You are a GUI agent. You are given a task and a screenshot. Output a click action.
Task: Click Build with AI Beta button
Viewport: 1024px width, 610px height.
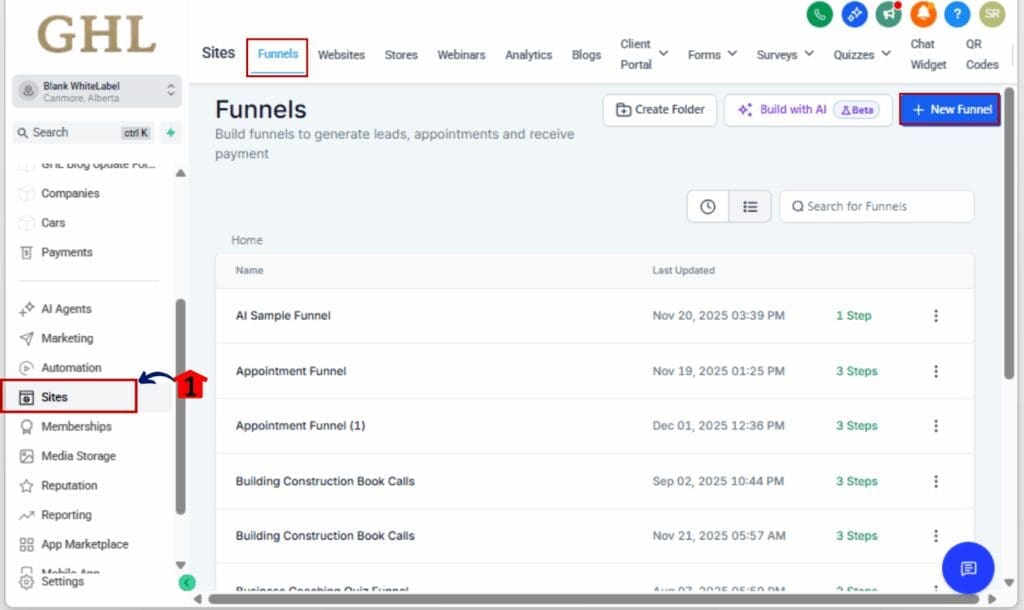point(808,110)
